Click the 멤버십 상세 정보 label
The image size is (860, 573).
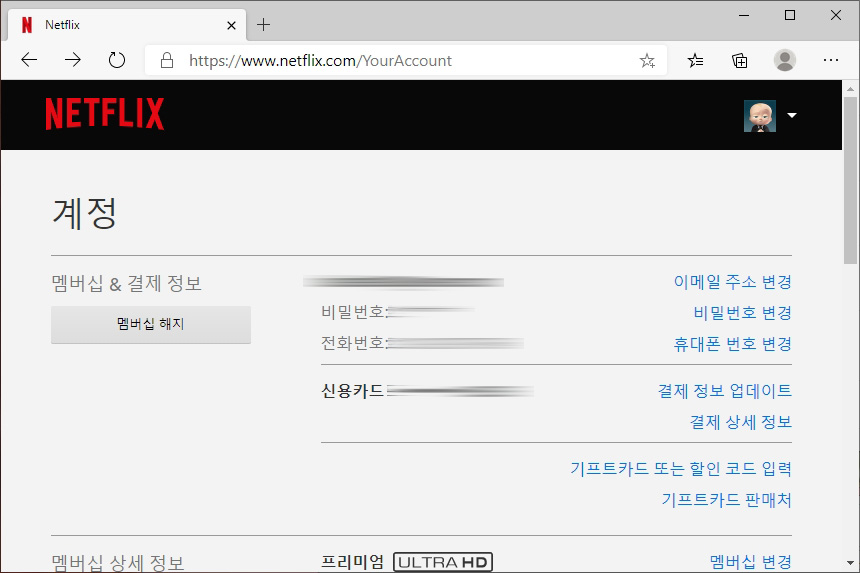tap(117, 563)
